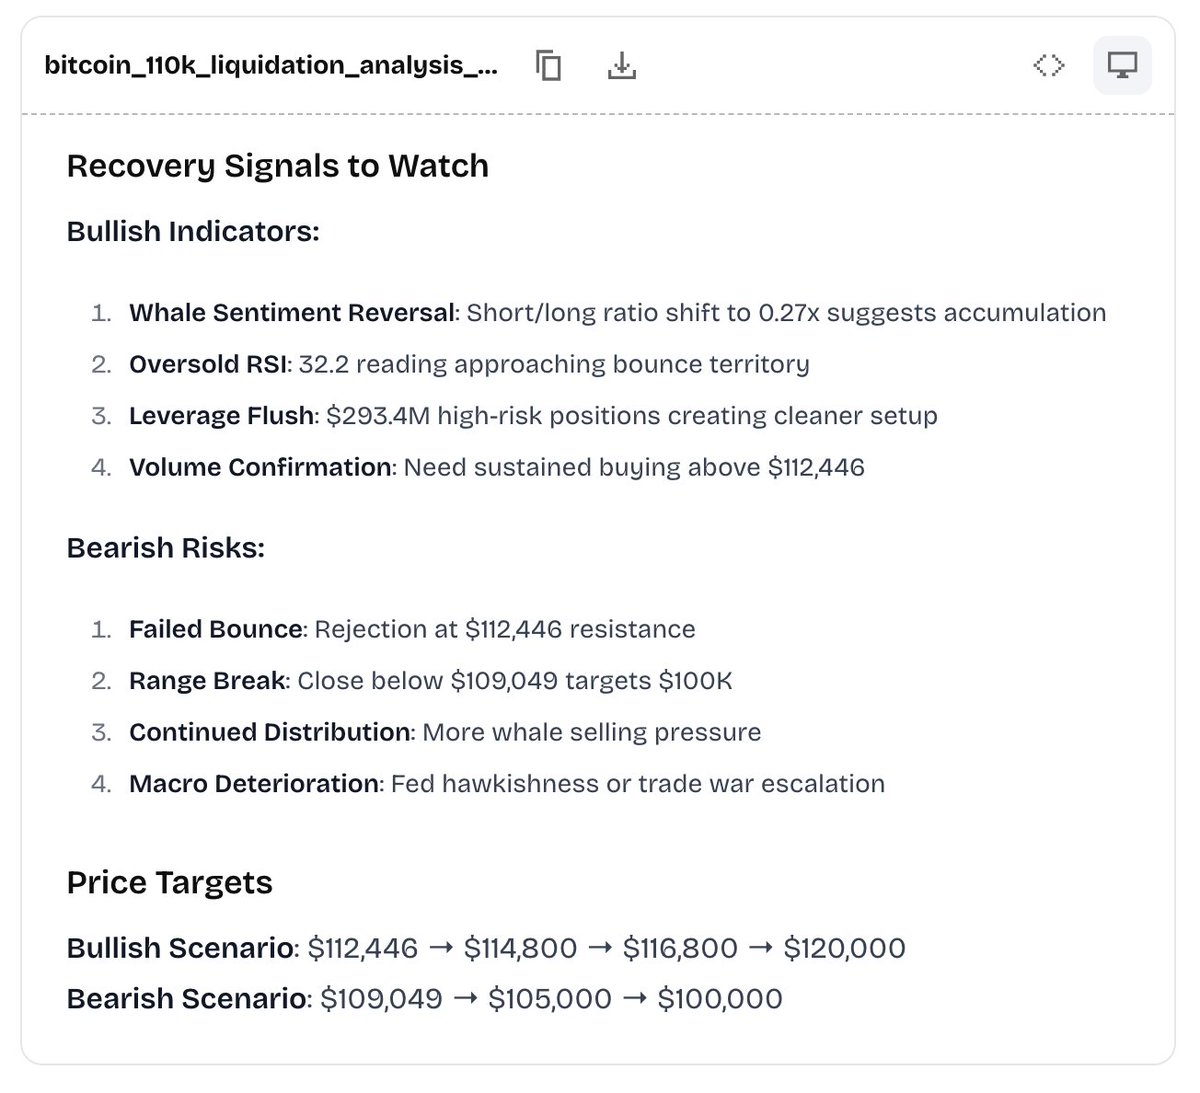Image resolution: width=1200 pixels, height=1093 pixels.
Task: Select the Macro Deterioration entry
Action: coord(507,784)
